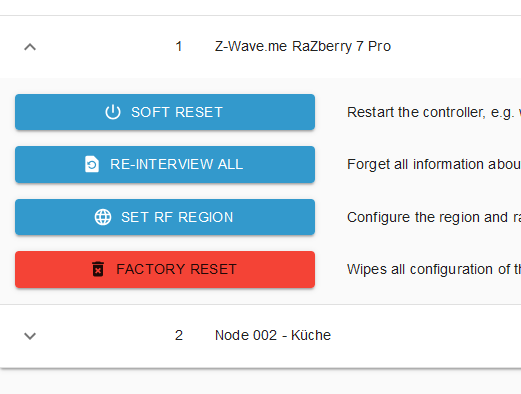521x394 pixels.
Task: Collapse the Z-Wave.me RaZberry 7 Pro row
Action: click(x=30, y=47)
